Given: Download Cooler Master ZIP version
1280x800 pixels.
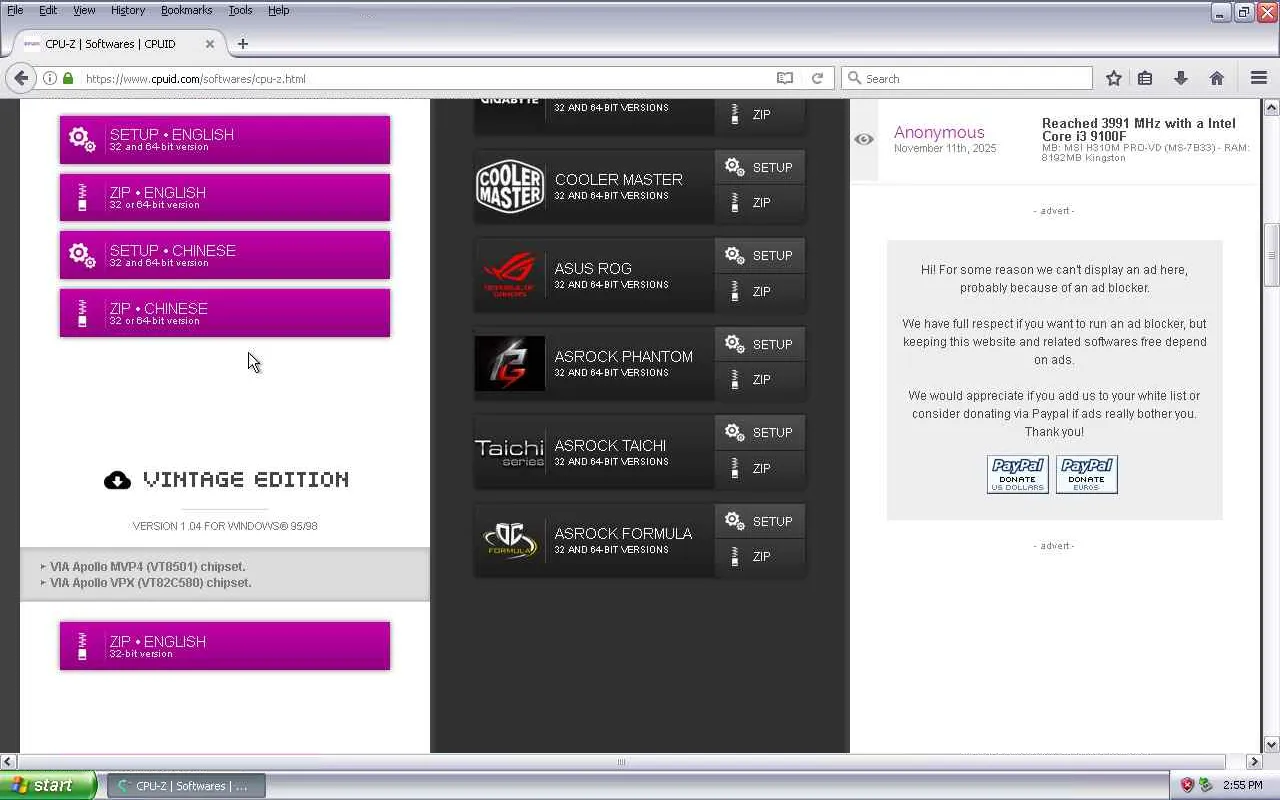Looking at the screenshot, I should pos(760,203).
